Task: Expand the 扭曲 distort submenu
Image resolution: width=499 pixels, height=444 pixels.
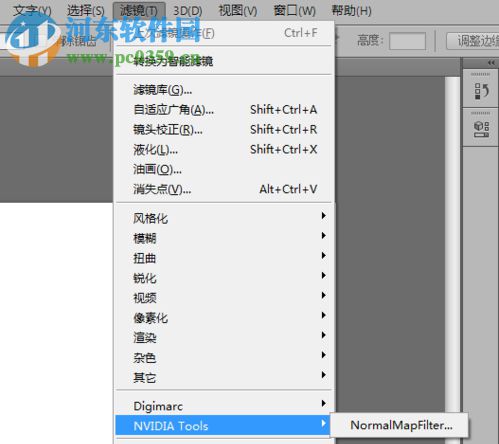Action: [223, 258]
